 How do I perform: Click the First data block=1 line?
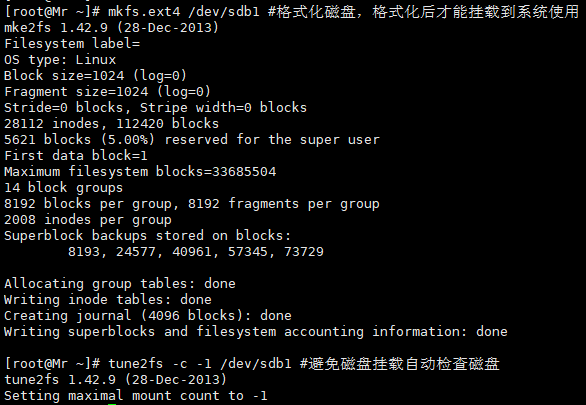click(x=76, y=156)
